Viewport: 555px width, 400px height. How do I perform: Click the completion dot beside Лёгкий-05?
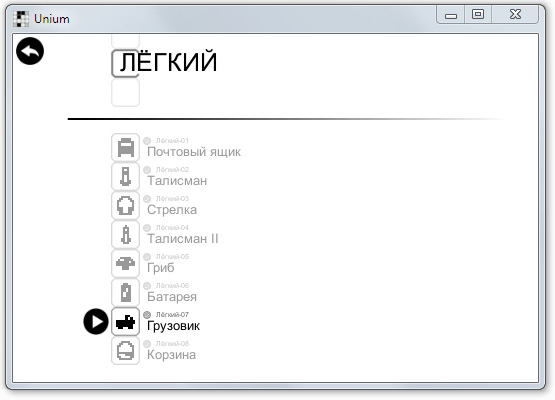pyautogui.click(x=147, y=257)
